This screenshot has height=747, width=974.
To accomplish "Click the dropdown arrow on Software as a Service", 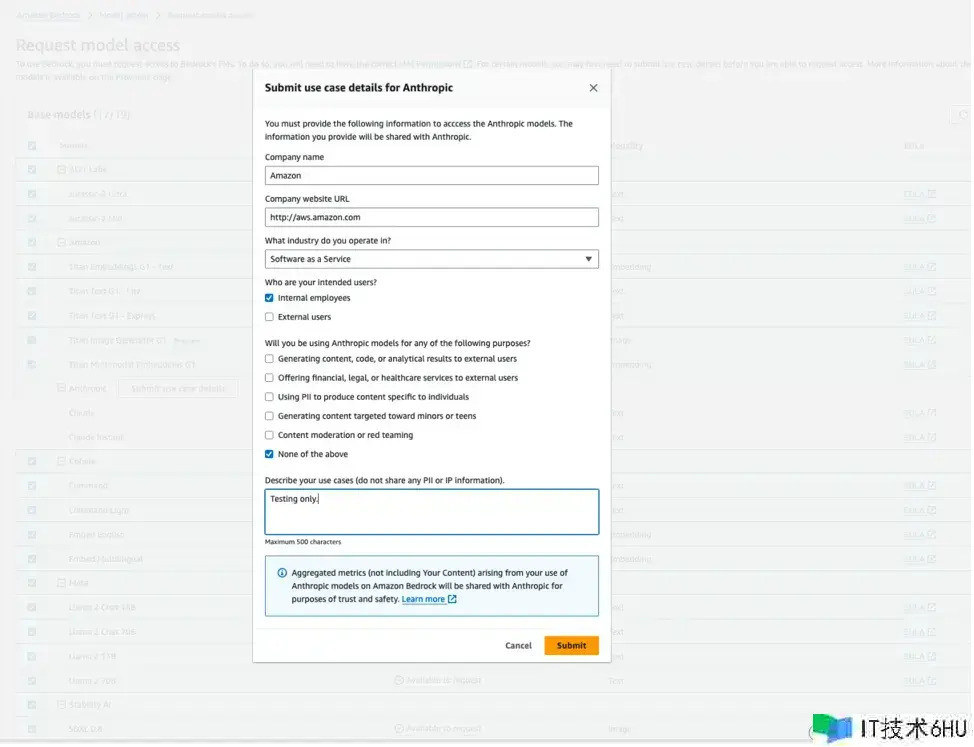I will pos(588,259).
